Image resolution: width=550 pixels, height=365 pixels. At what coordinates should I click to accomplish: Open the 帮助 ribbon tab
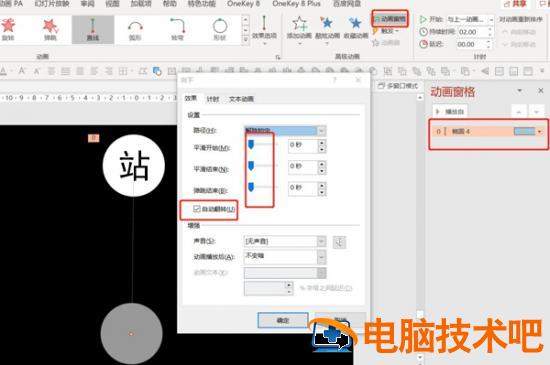click(170, 4)
